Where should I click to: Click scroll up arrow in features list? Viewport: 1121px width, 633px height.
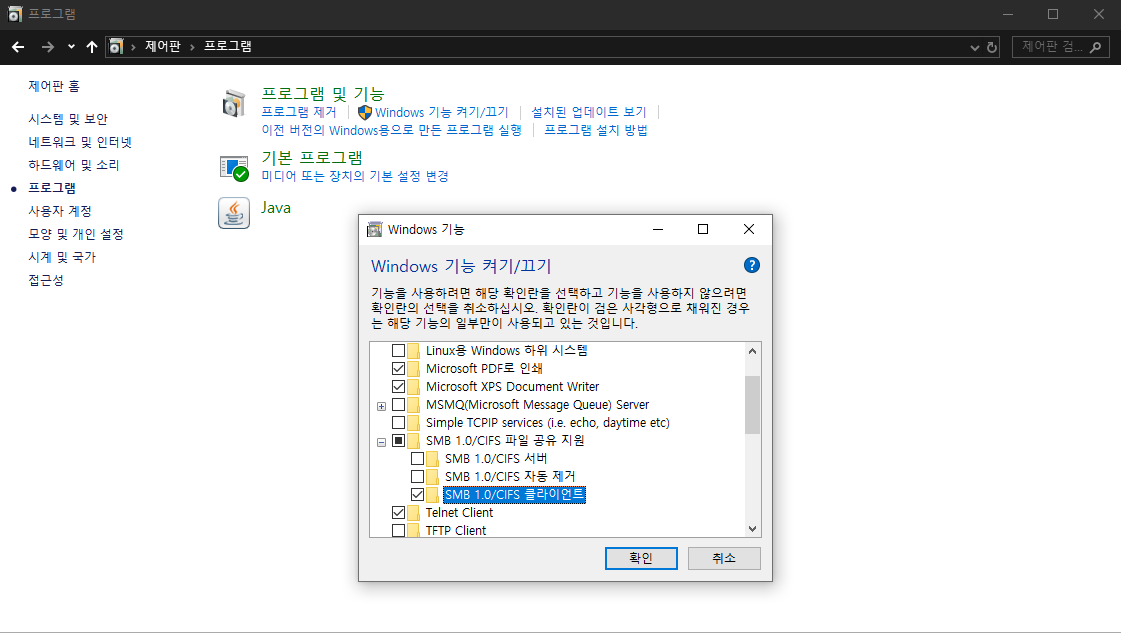(x=752, y=350)
